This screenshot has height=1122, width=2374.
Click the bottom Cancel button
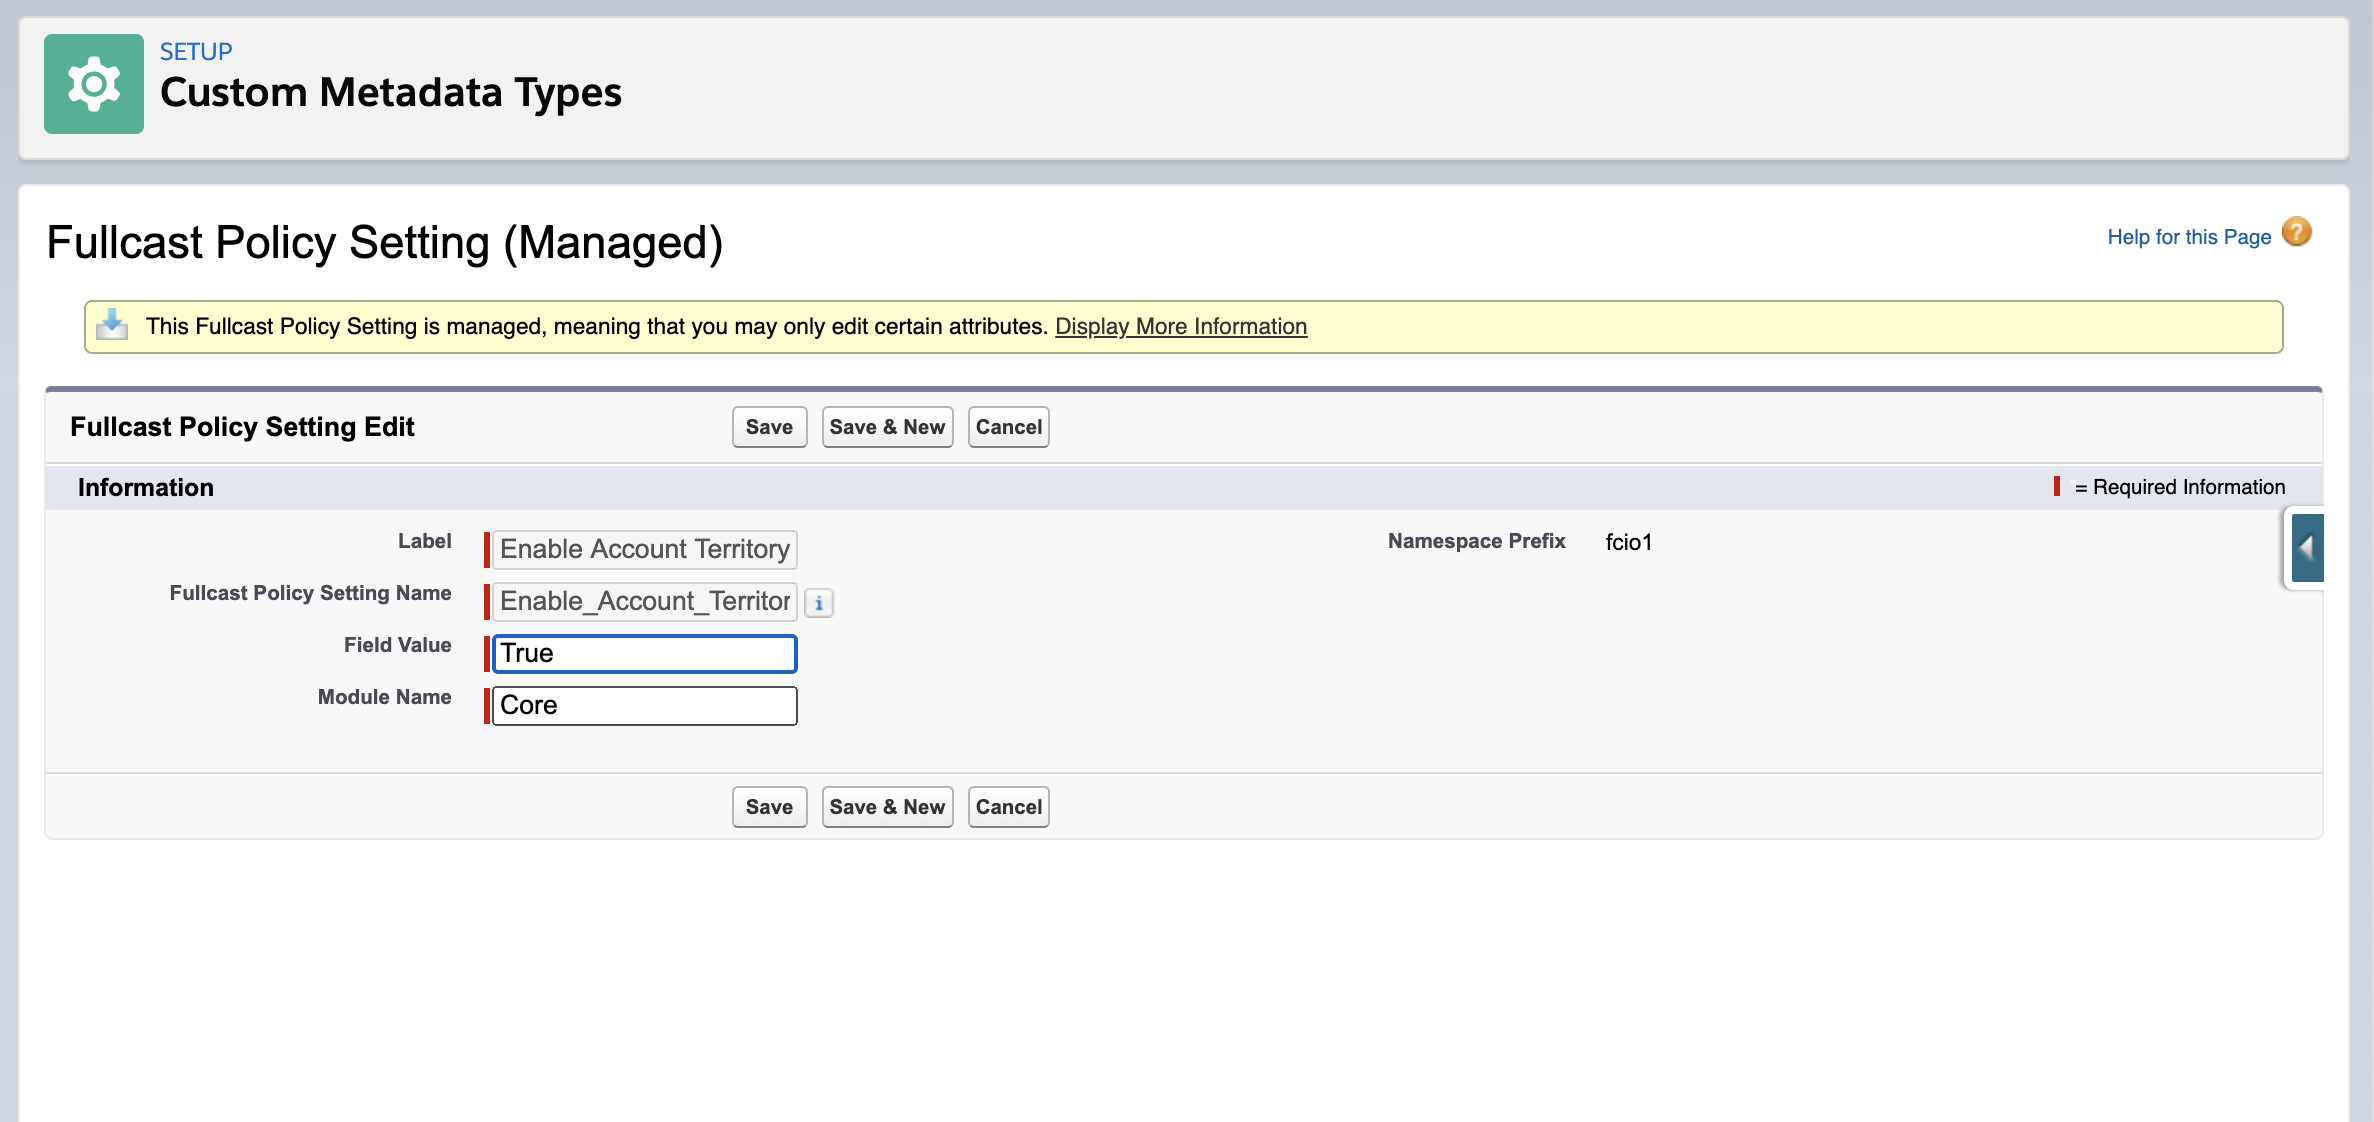(1008, 807)
